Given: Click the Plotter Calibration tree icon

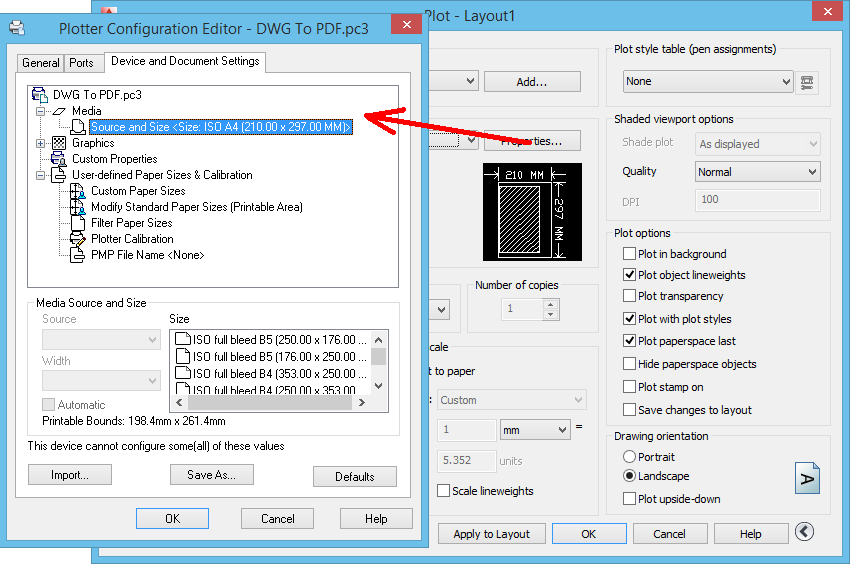Looking at the screenshot, I should point(78,239).
